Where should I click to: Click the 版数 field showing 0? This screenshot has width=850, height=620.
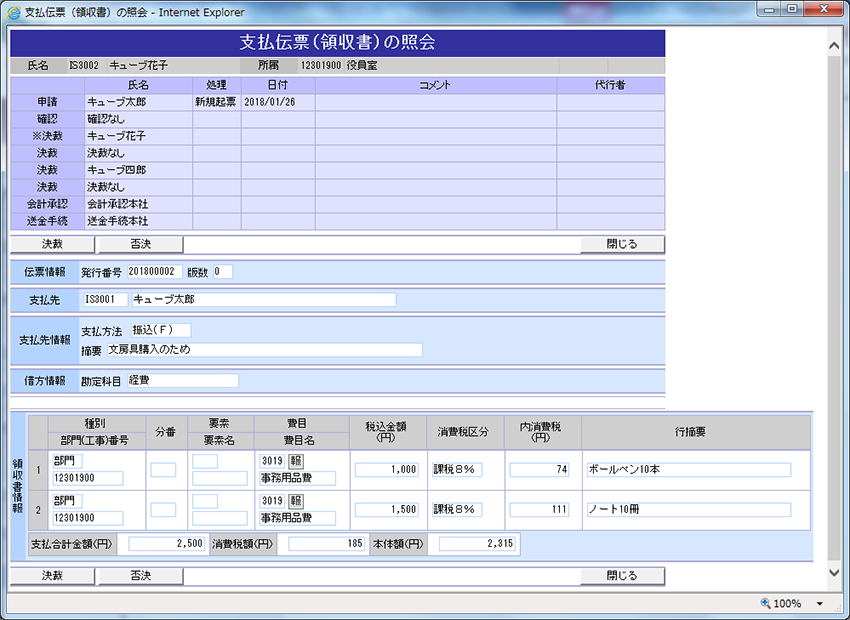223,272
